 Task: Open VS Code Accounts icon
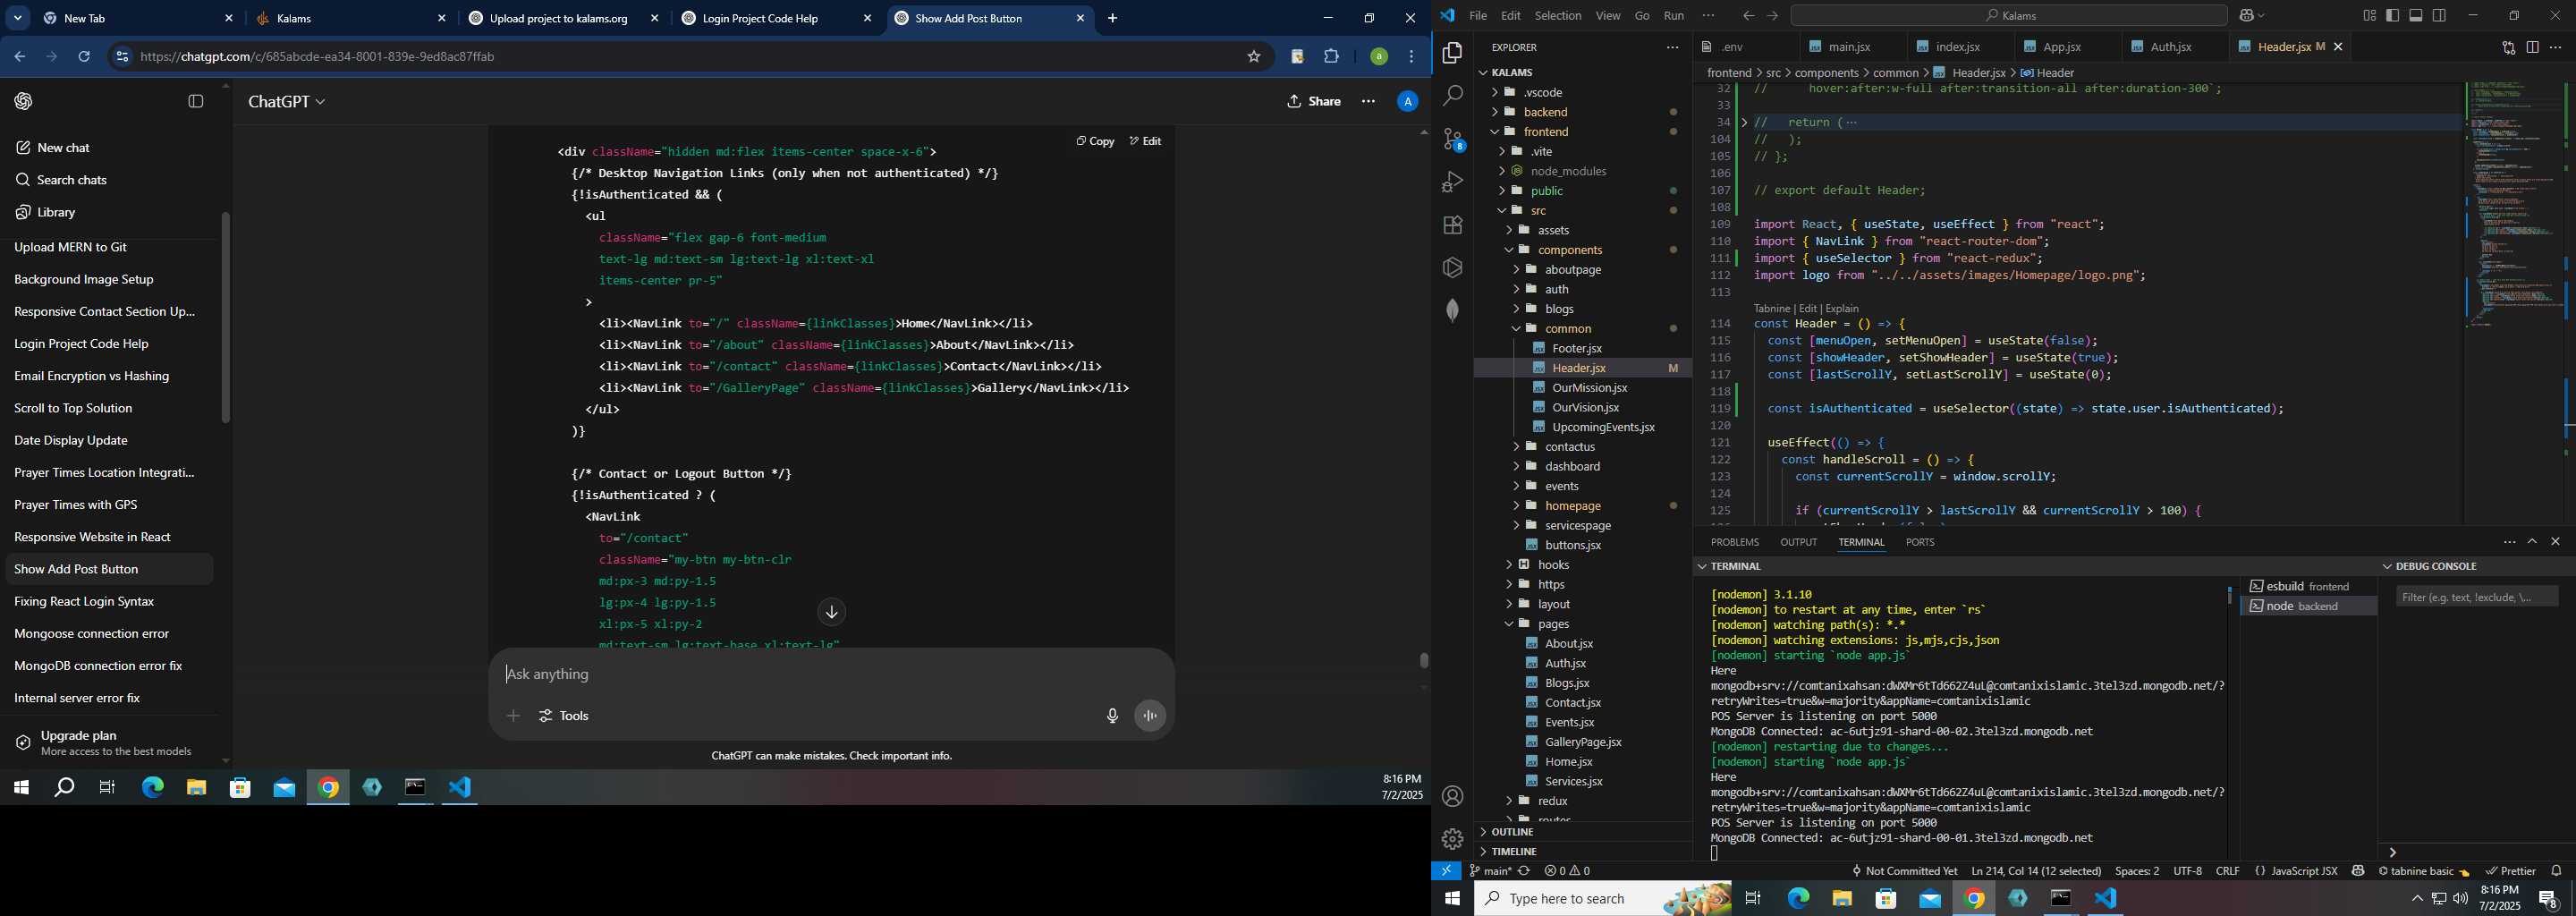1453,796
